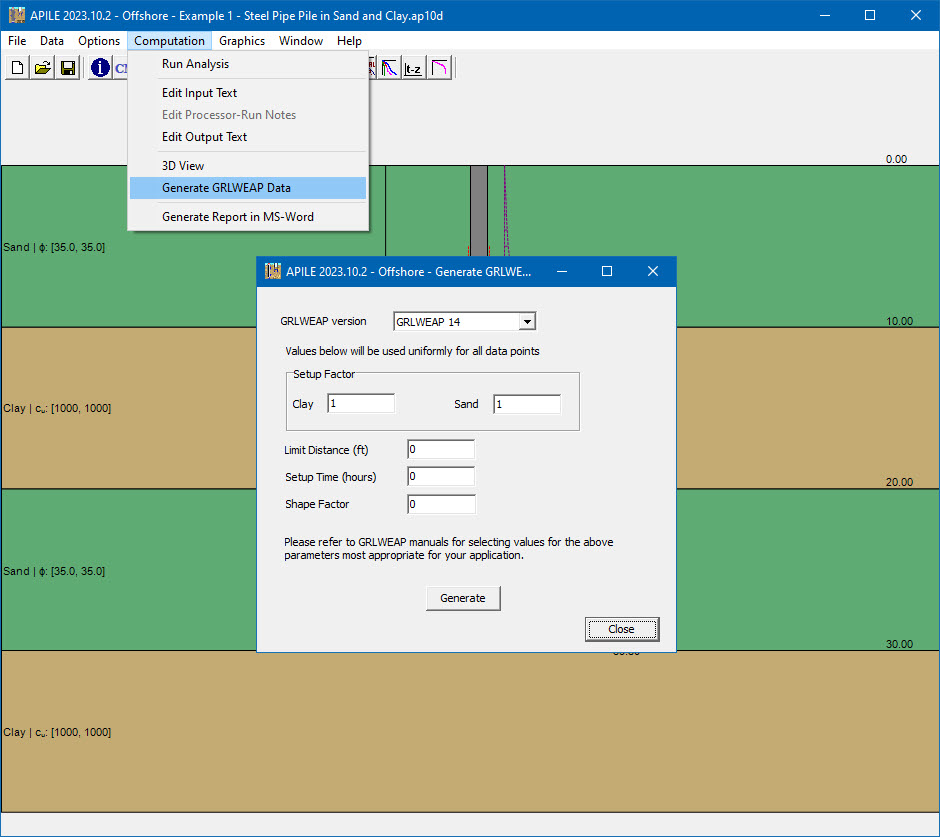Image resolution: width=940 pixels, height=837 pixels.
Task: Create a new file using the toolbar icon
Action: [x=17, y=67]
